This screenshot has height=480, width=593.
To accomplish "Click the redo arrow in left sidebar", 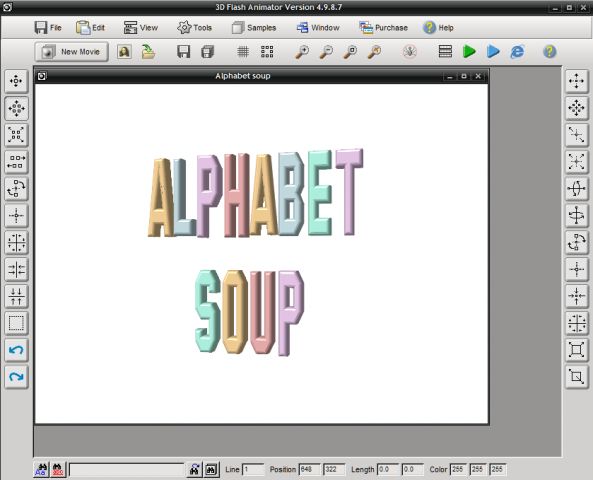I will click(16, 377).
